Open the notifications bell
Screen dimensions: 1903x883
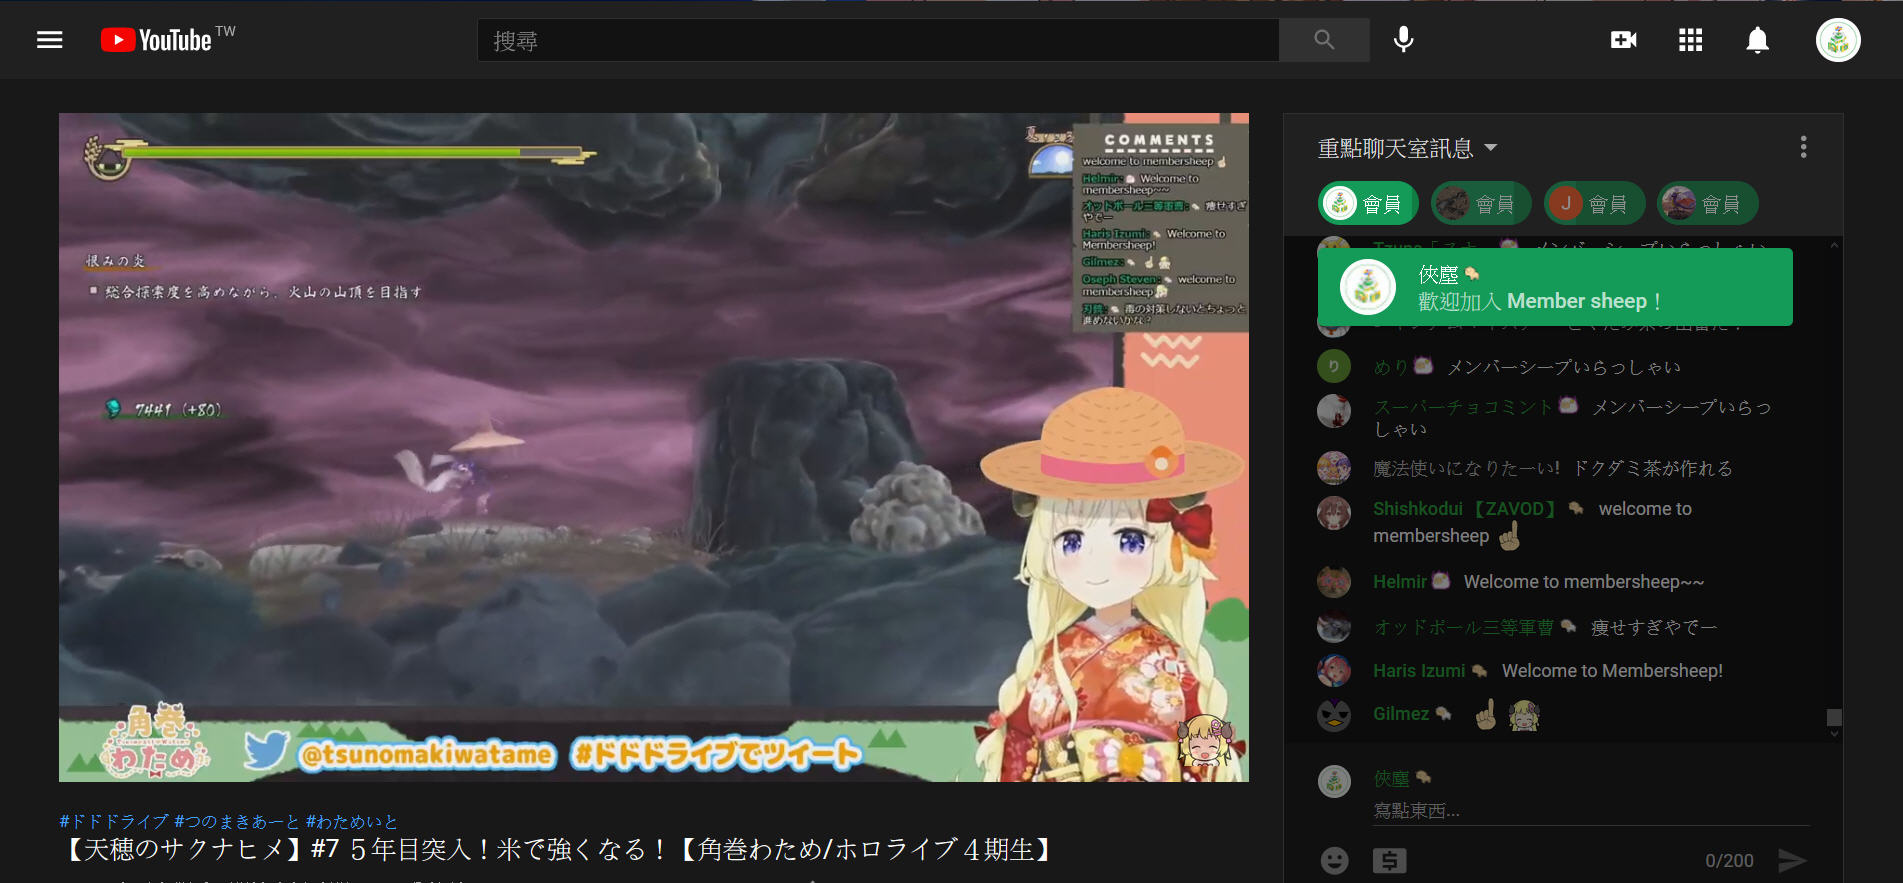pyautogui.click(x=1758, y=40)
